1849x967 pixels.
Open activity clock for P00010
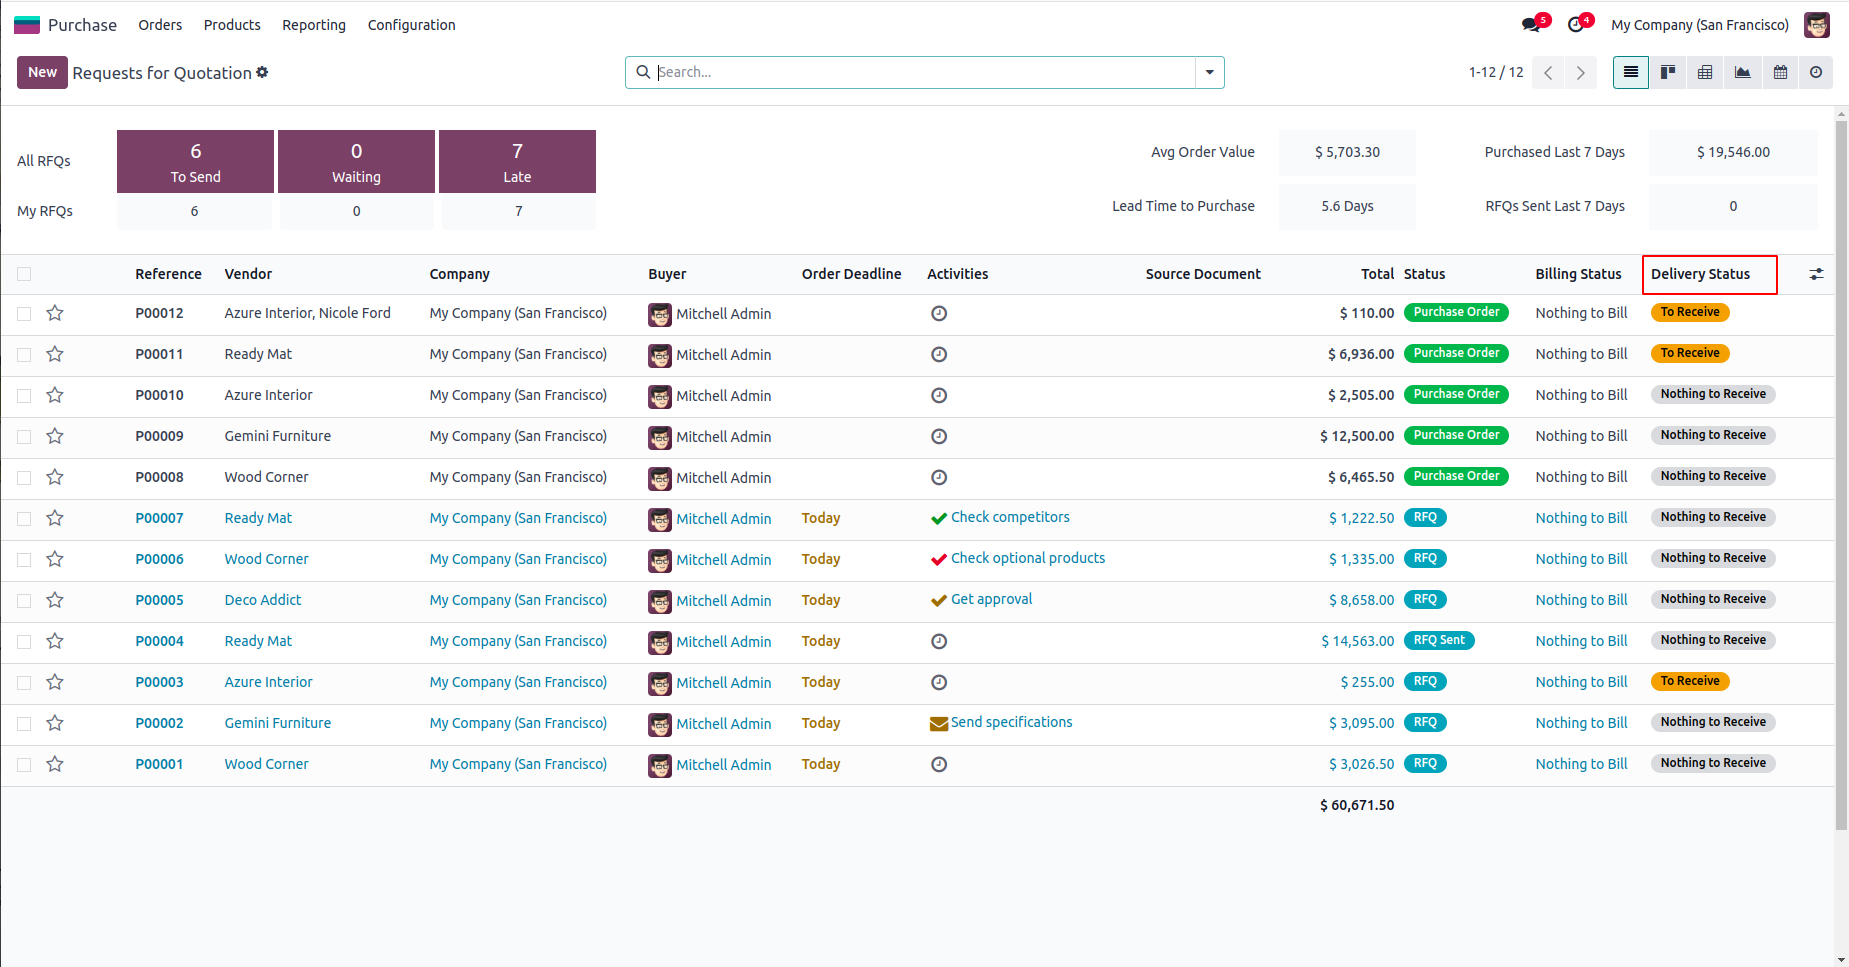pos(939,395)
